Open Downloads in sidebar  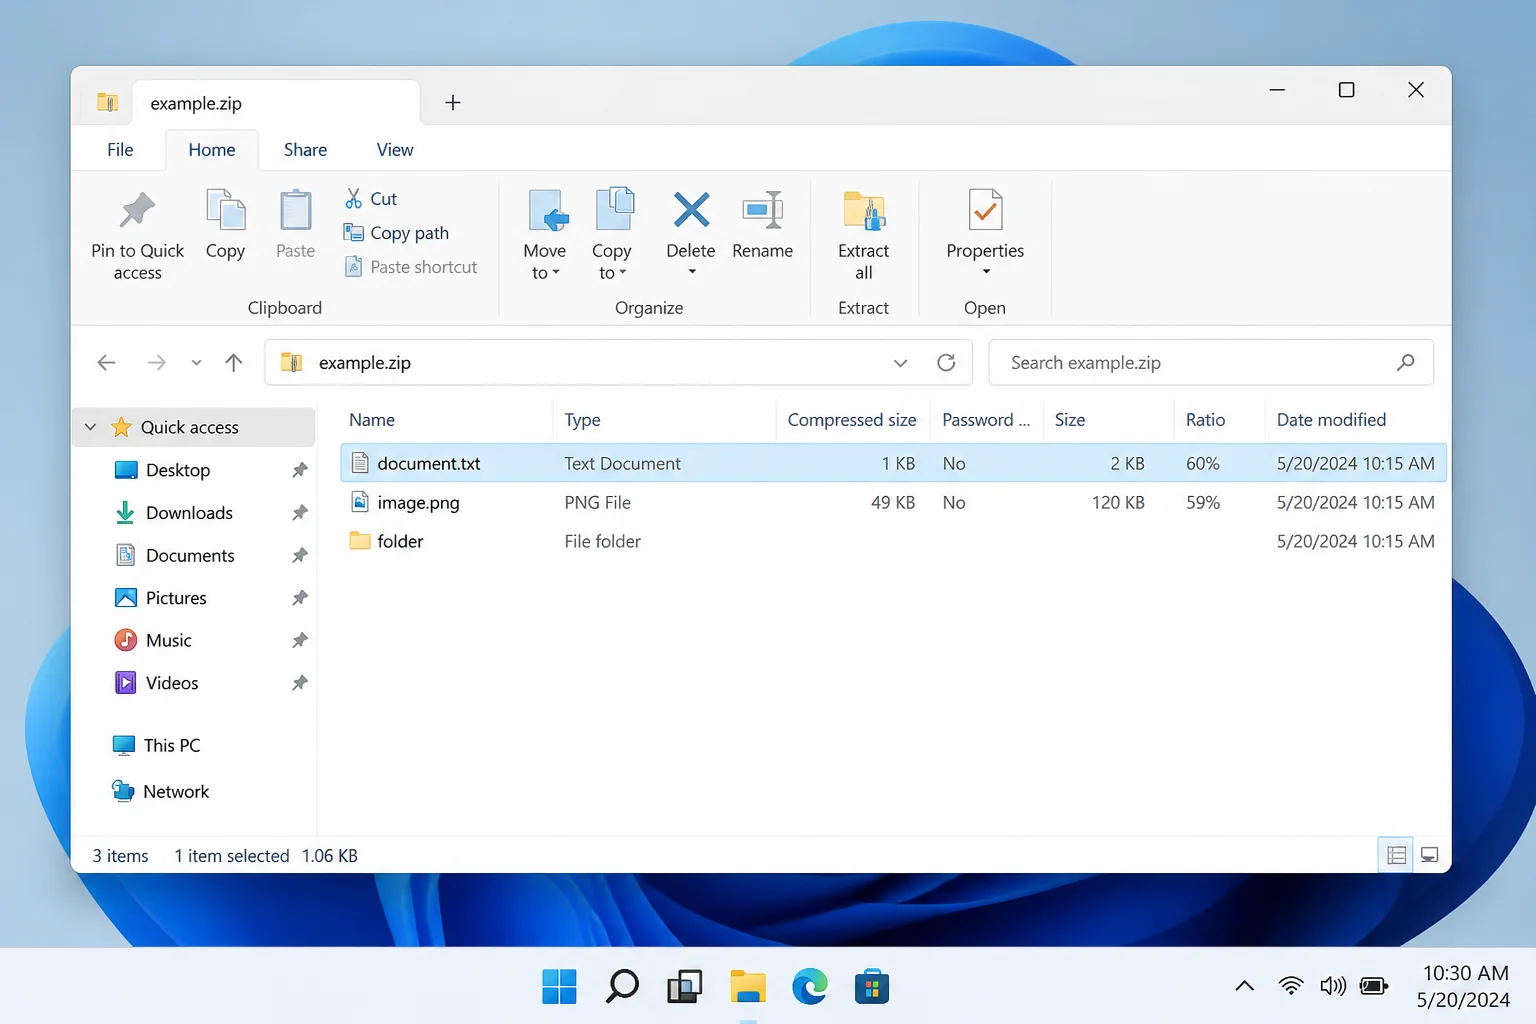189,513
